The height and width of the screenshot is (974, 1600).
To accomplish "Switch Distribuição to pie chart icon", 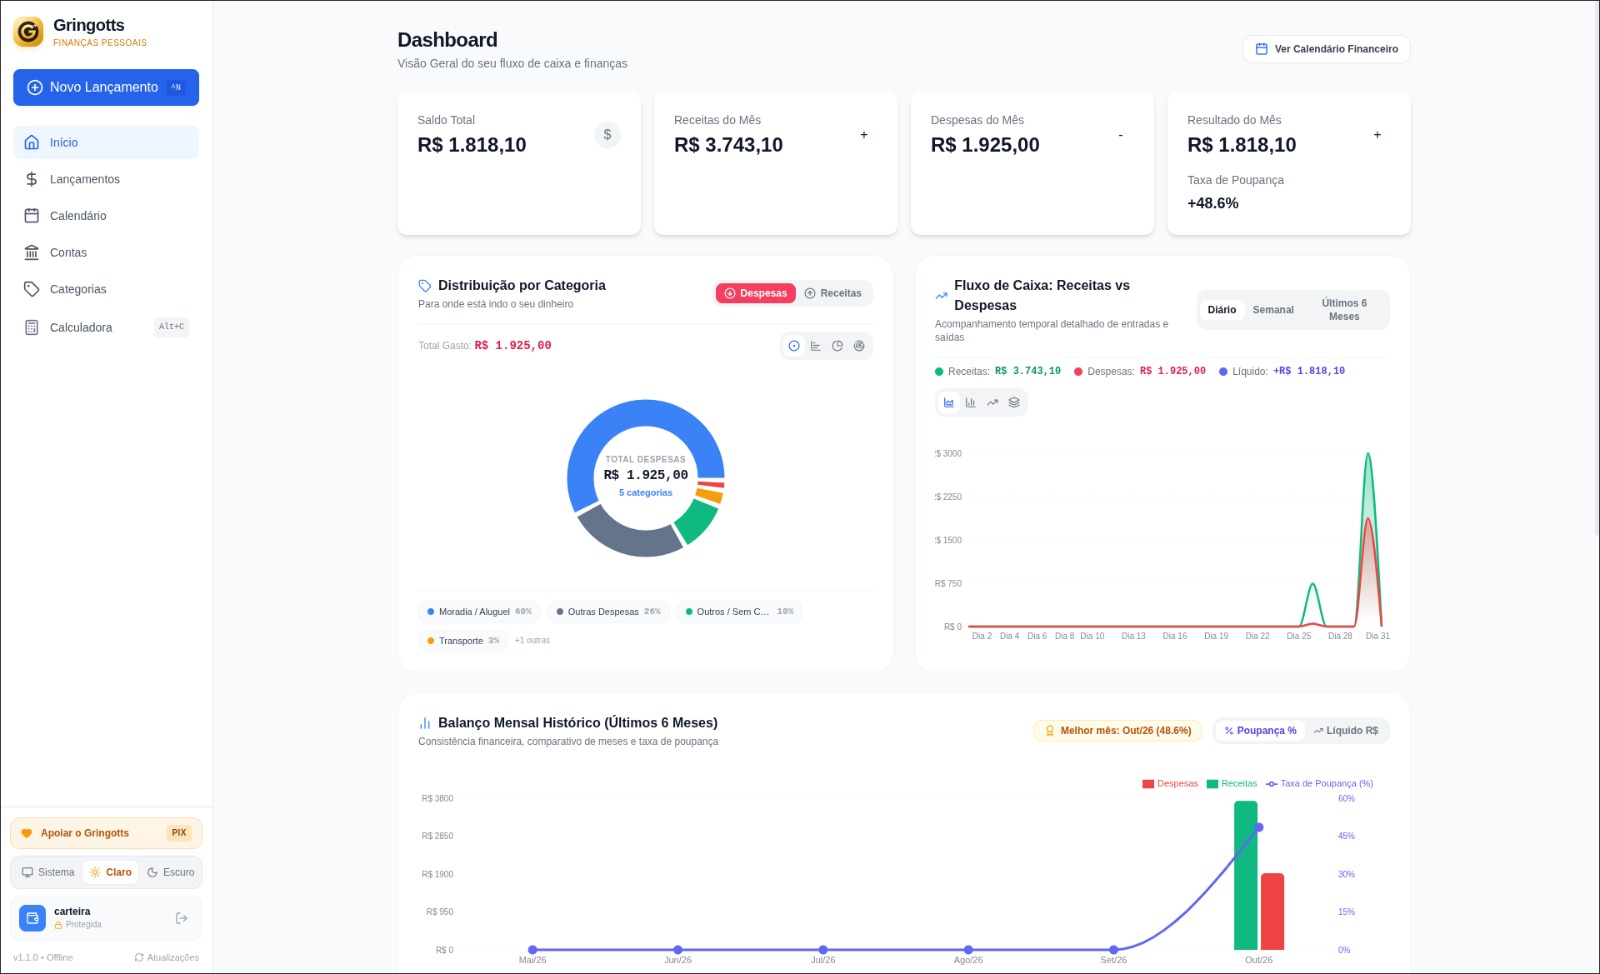I will [x=838, y=346].
